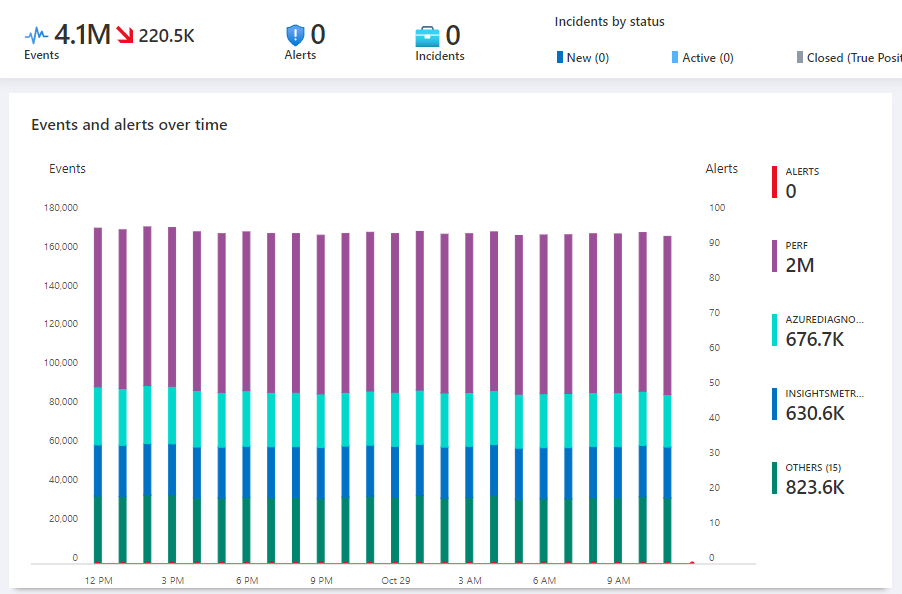Click the purple PERF legend swatch

click(x=774, y=256)
